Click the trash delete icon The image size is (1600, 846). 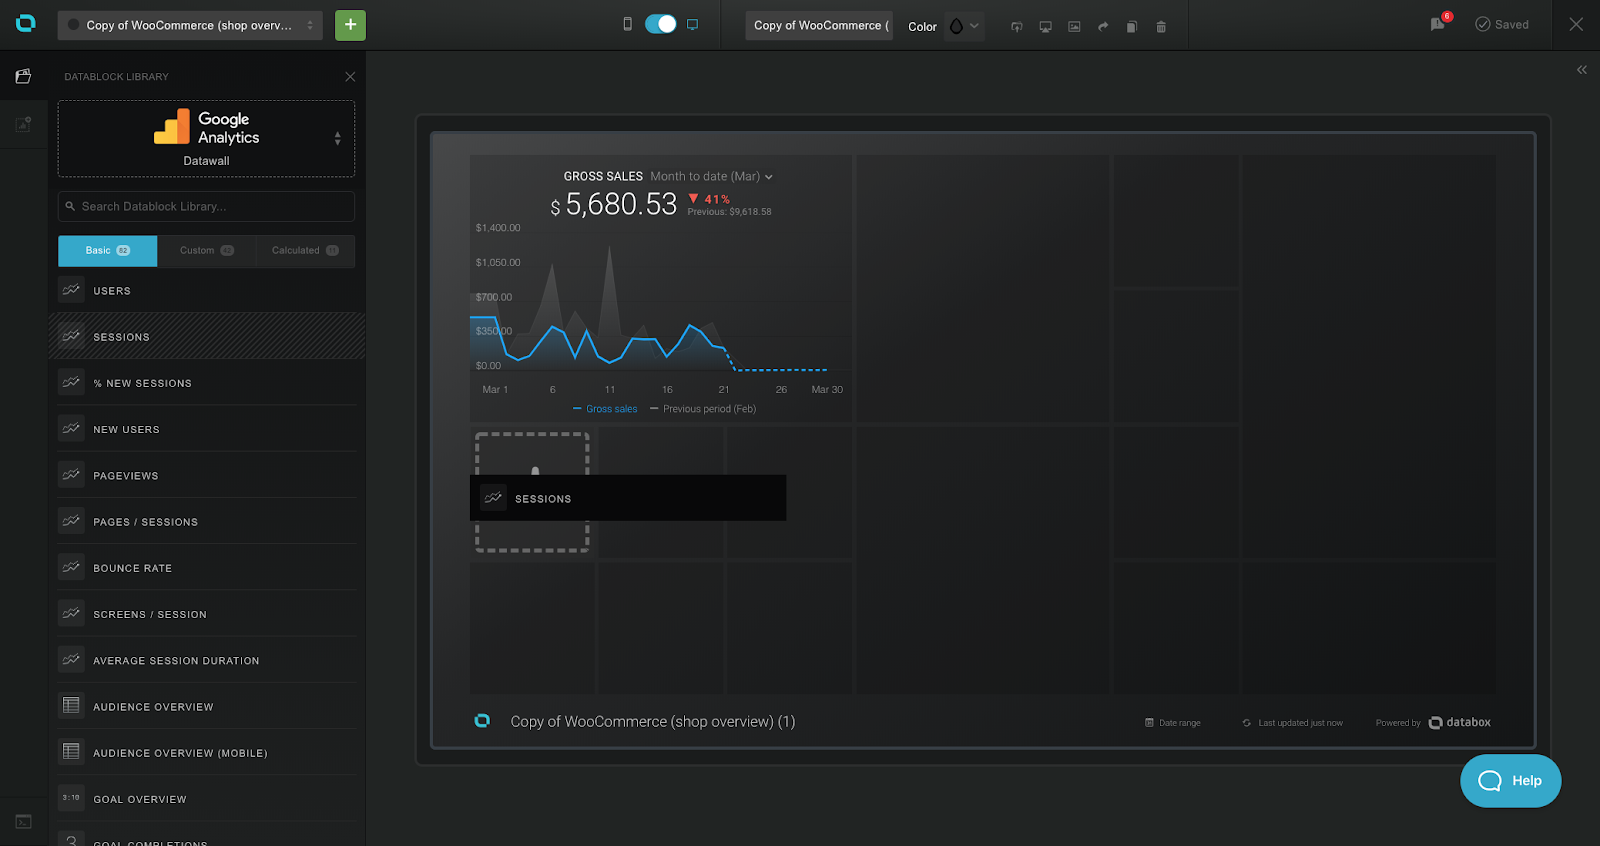[1161, 27]
